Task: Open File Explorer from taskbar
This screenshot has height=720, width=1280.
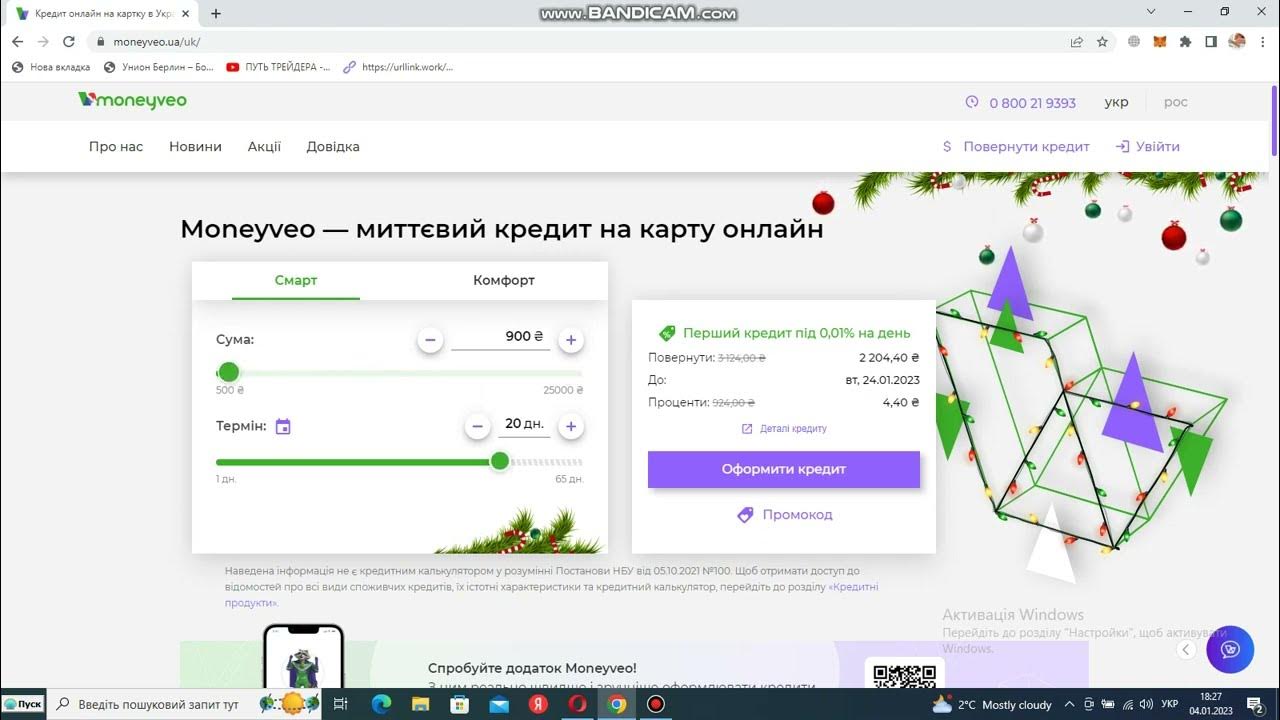Action: coord(420,704)
